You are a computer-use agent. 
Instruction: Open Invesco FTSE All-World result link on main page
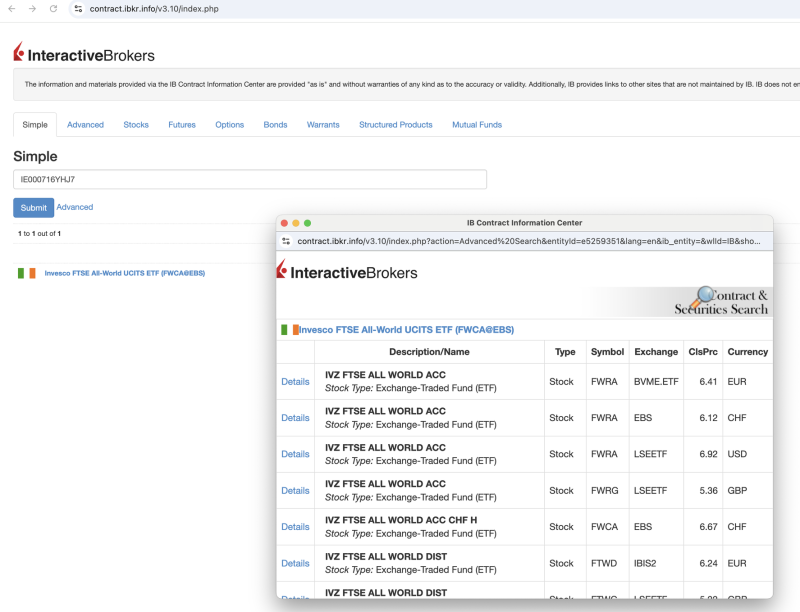pyautogui.click(x=124, y=273)
